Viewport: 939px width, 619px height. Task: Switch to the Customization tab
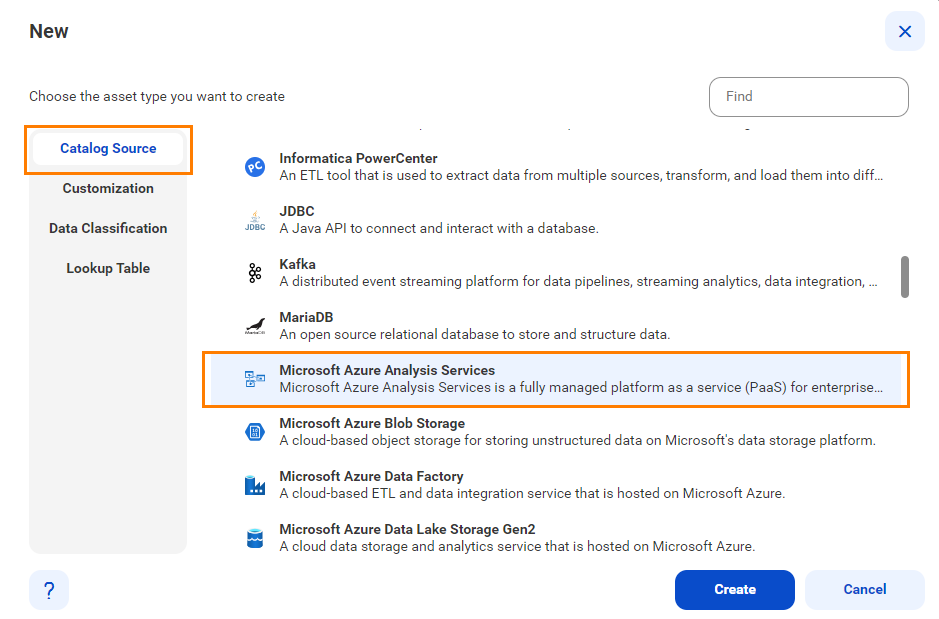108,189
